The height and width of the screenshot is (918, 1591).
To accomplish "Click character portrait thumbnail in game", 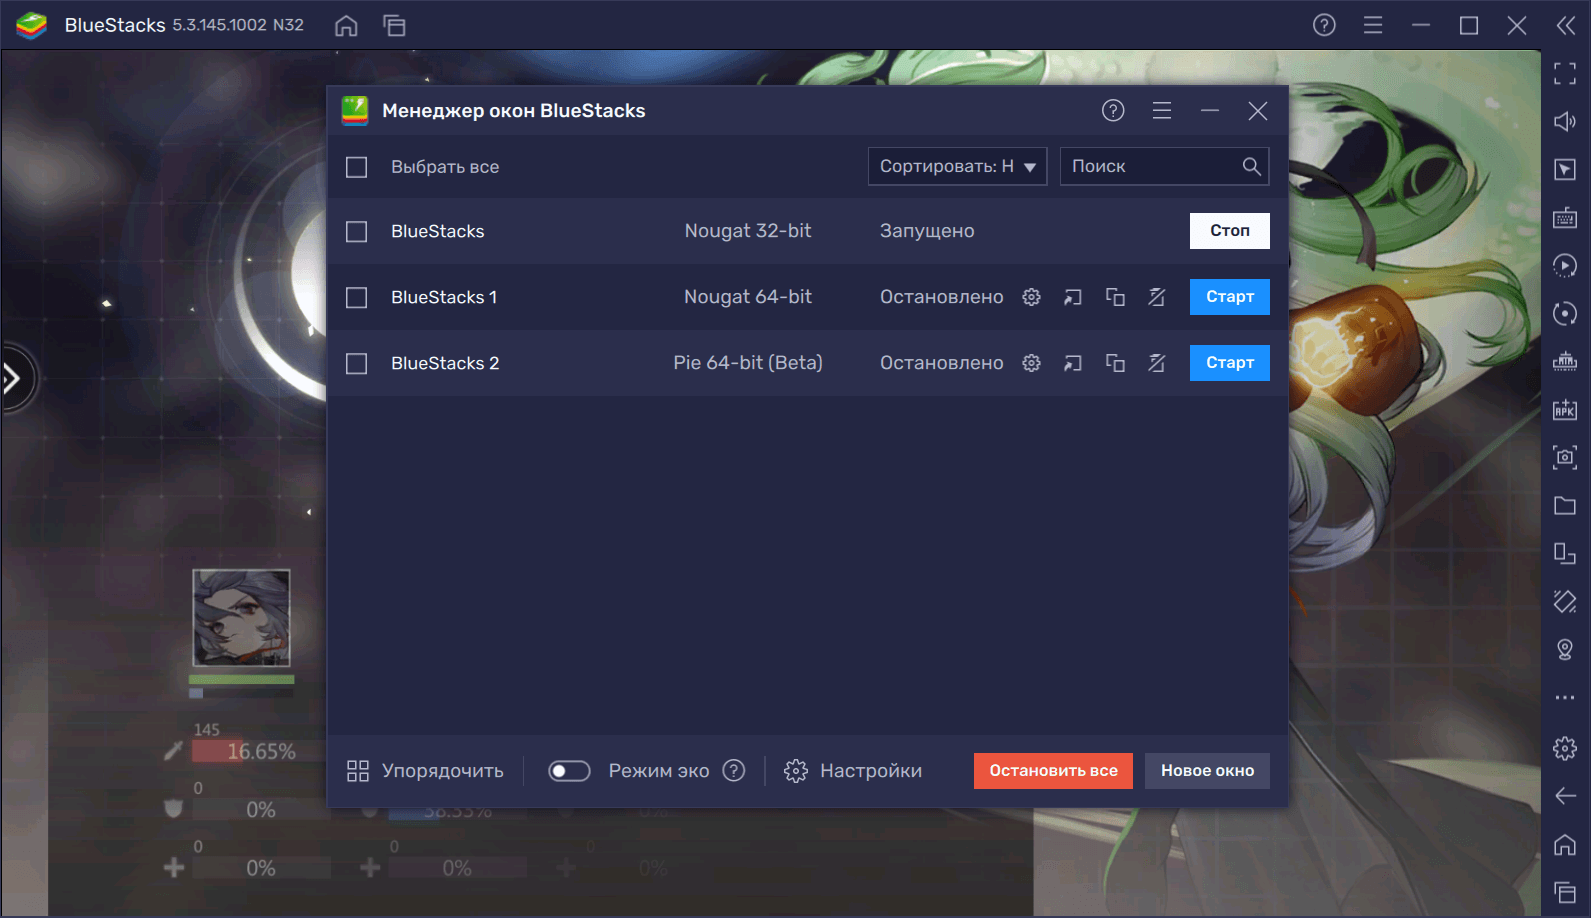I will (x=242, y=618).
